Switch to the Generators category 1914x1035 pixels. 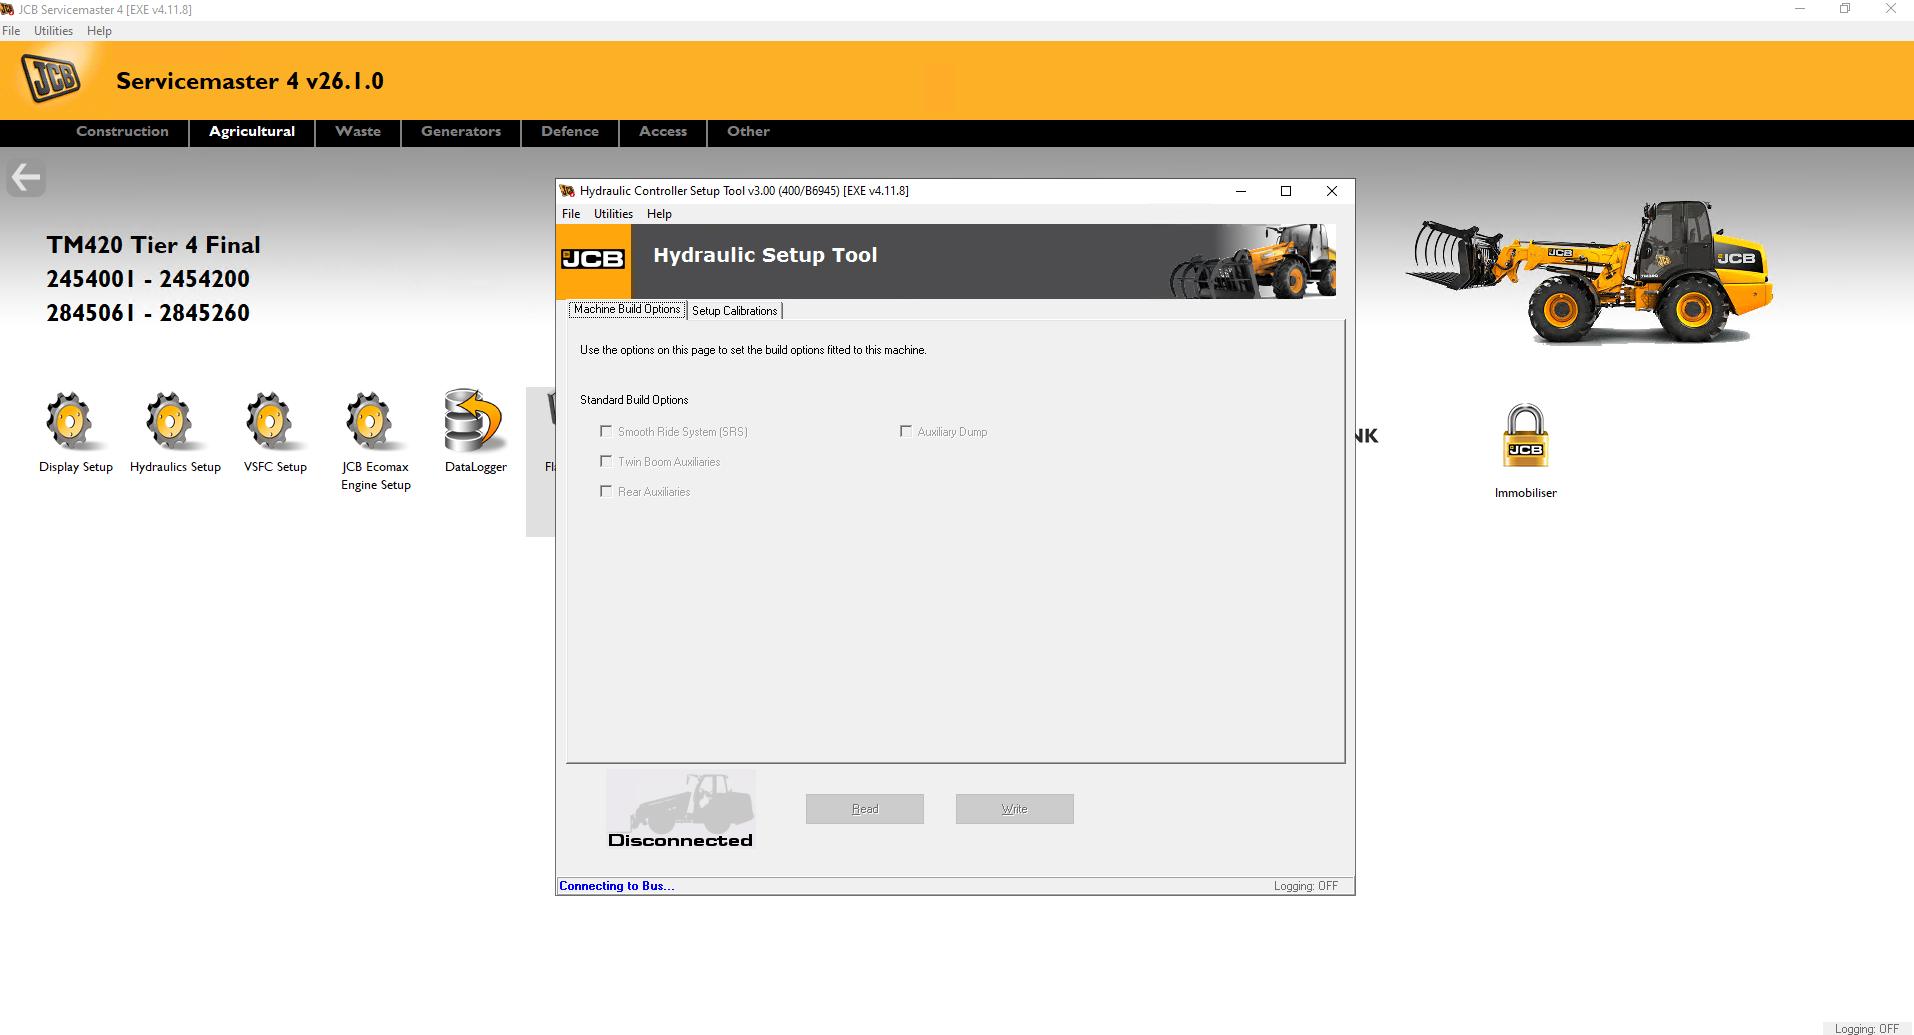459,131
